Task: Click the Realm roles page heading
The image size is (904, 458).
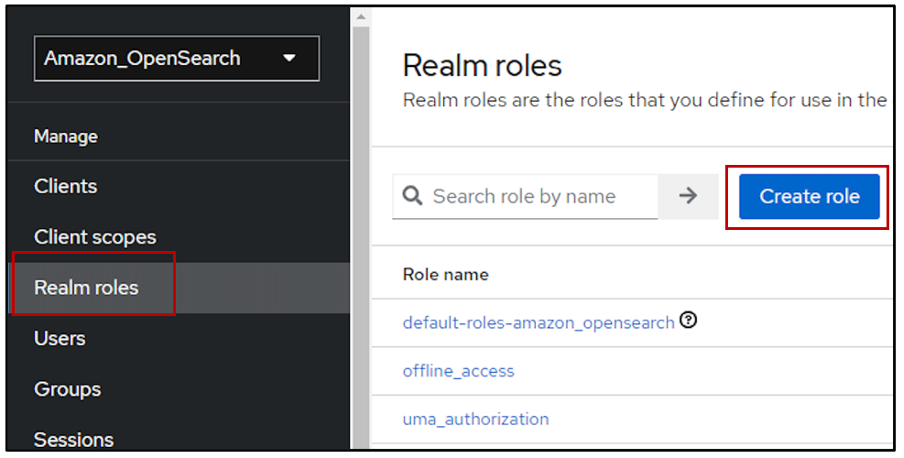Action: [482, 66]
